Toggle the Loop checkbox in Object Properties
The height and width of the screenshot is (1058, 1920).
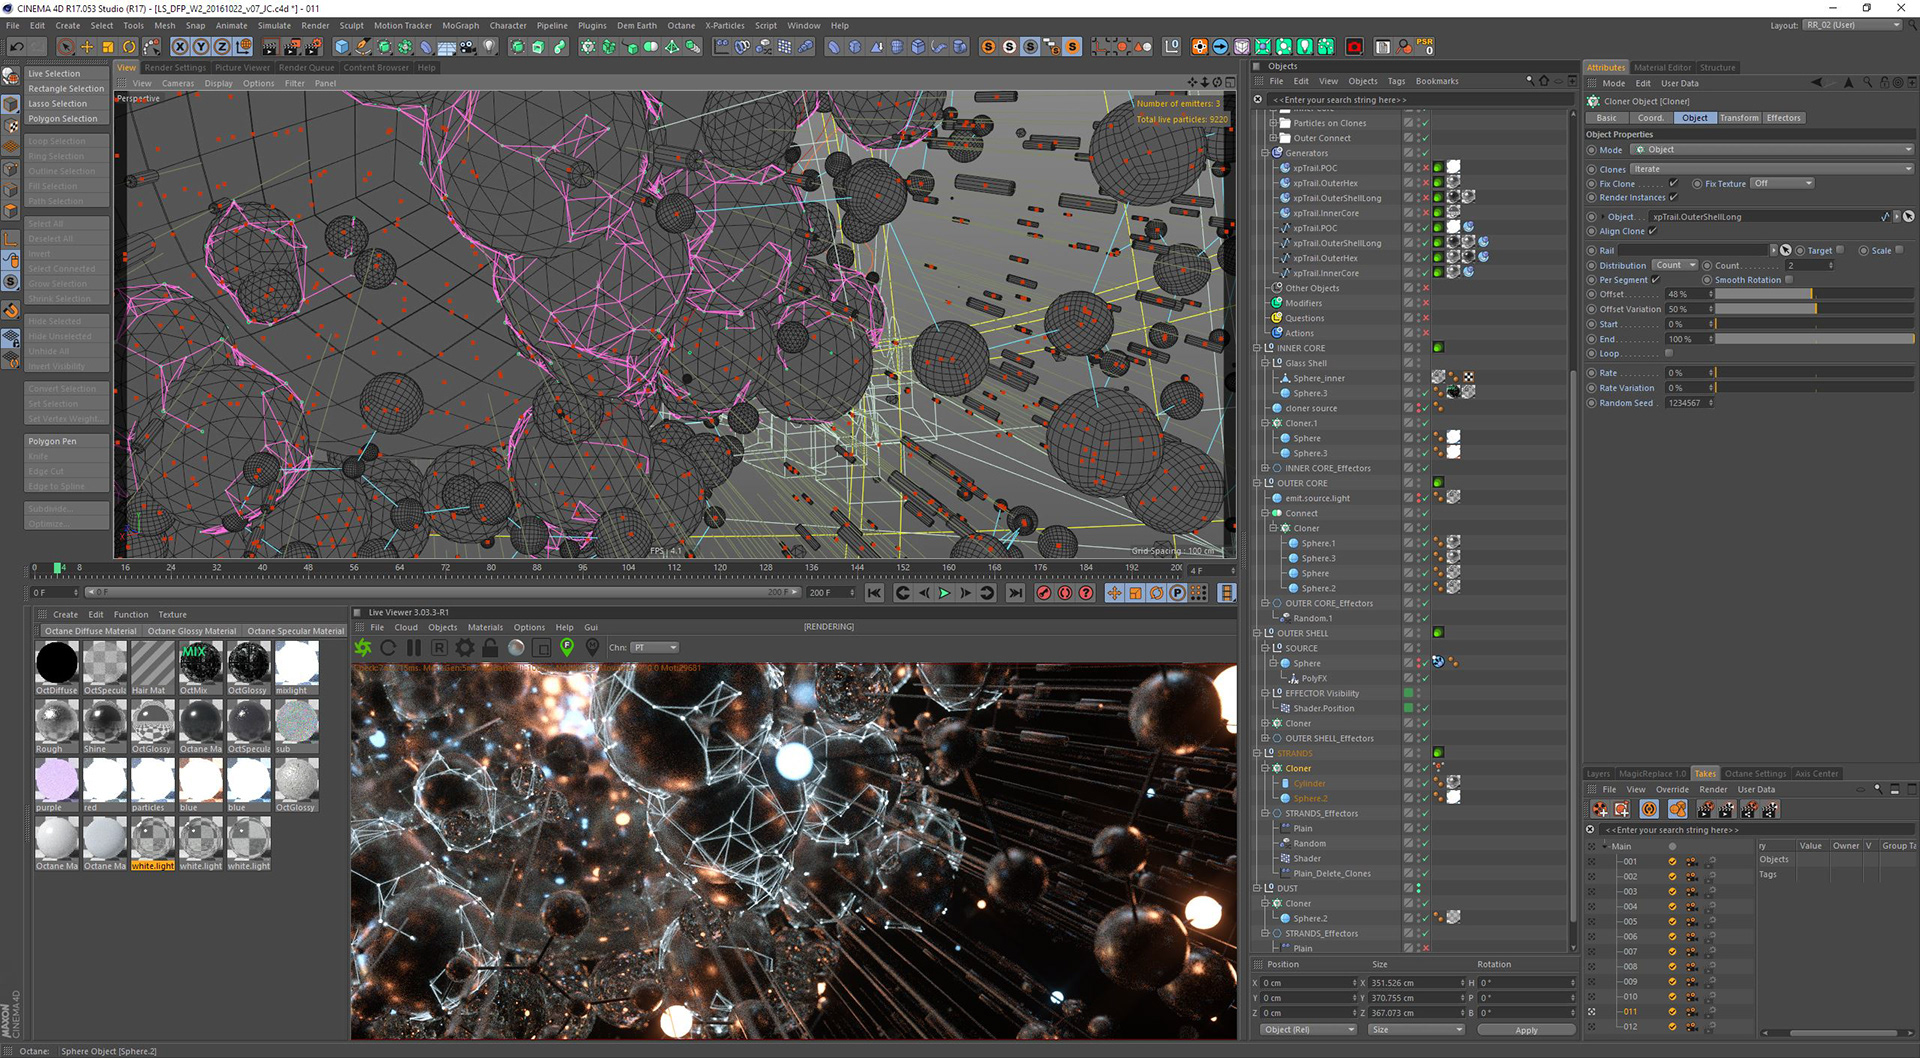1669,353
